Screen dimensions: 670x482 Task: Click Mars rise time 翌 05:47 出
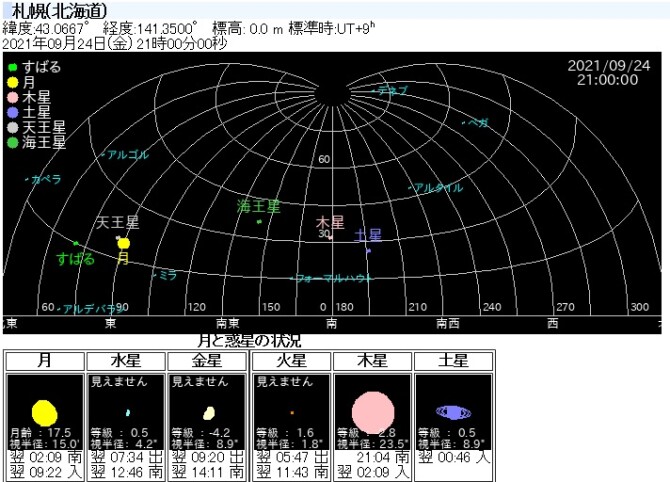tap(292, 458)
